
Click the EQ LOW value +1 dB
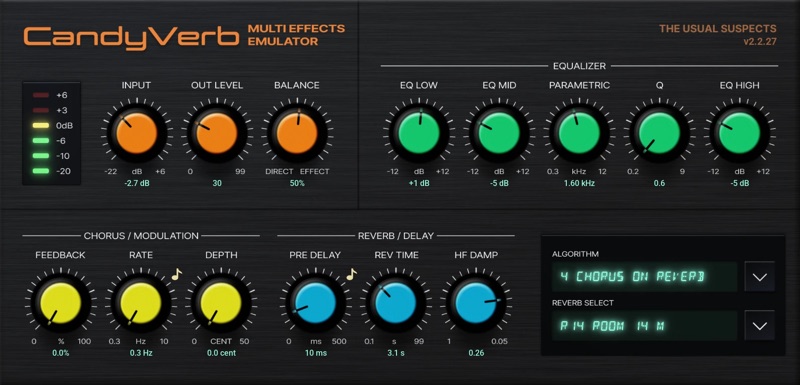(419, 183)
